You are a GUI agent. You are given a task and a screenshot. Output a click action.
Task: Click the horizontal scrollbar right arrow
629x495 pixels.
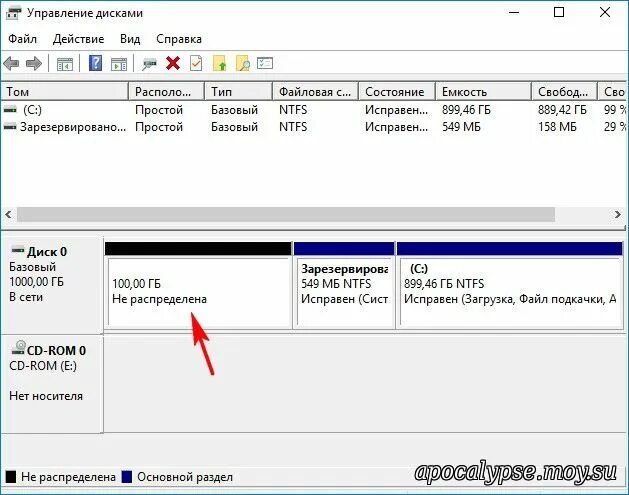618,214
